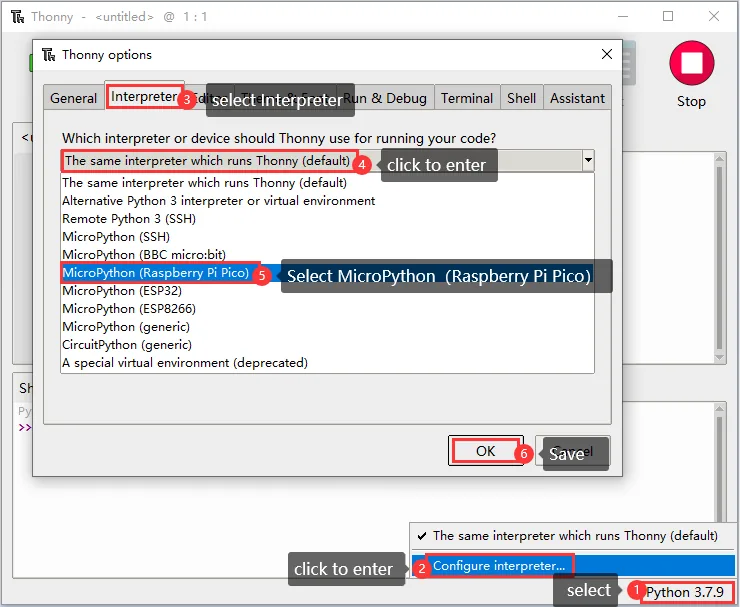Select checked default interpreter entry in popup menu
This screenshot has width=740, height=607.
(x=573, y=536)
